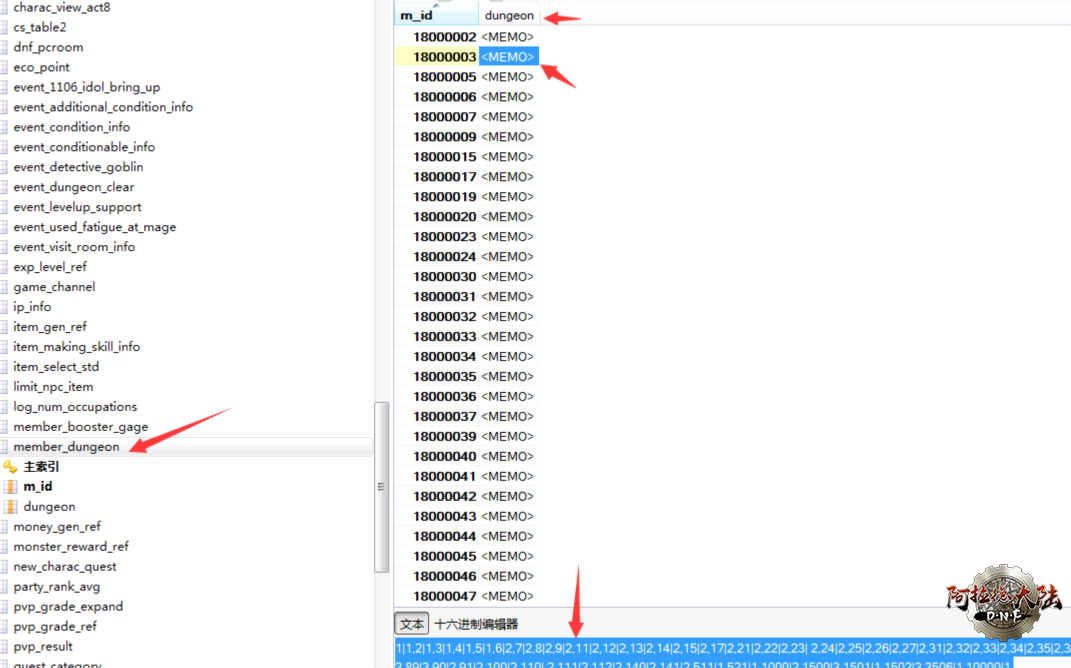Image resolution: width=1071 pixels, height=668 pixels.
Task: Click table icon next to game_channel
Action: click(x=4, y=287)
